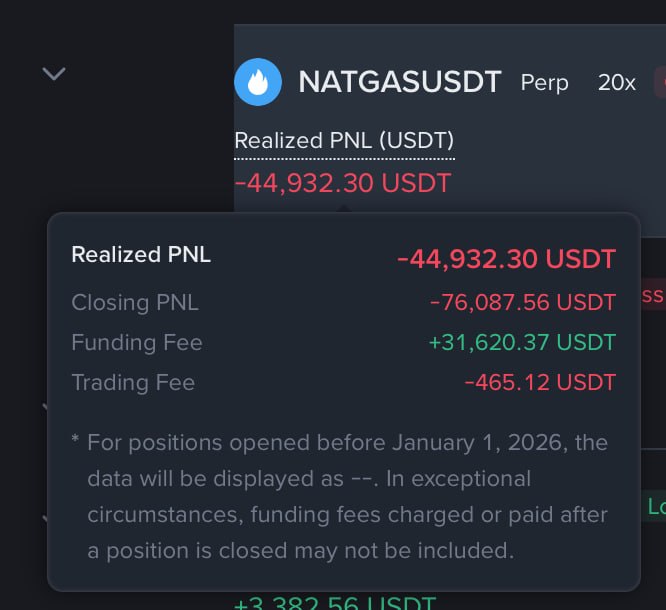
Task: Click the green +31,620.37 USDT funding amount
Action: click(x=522, y=342)
